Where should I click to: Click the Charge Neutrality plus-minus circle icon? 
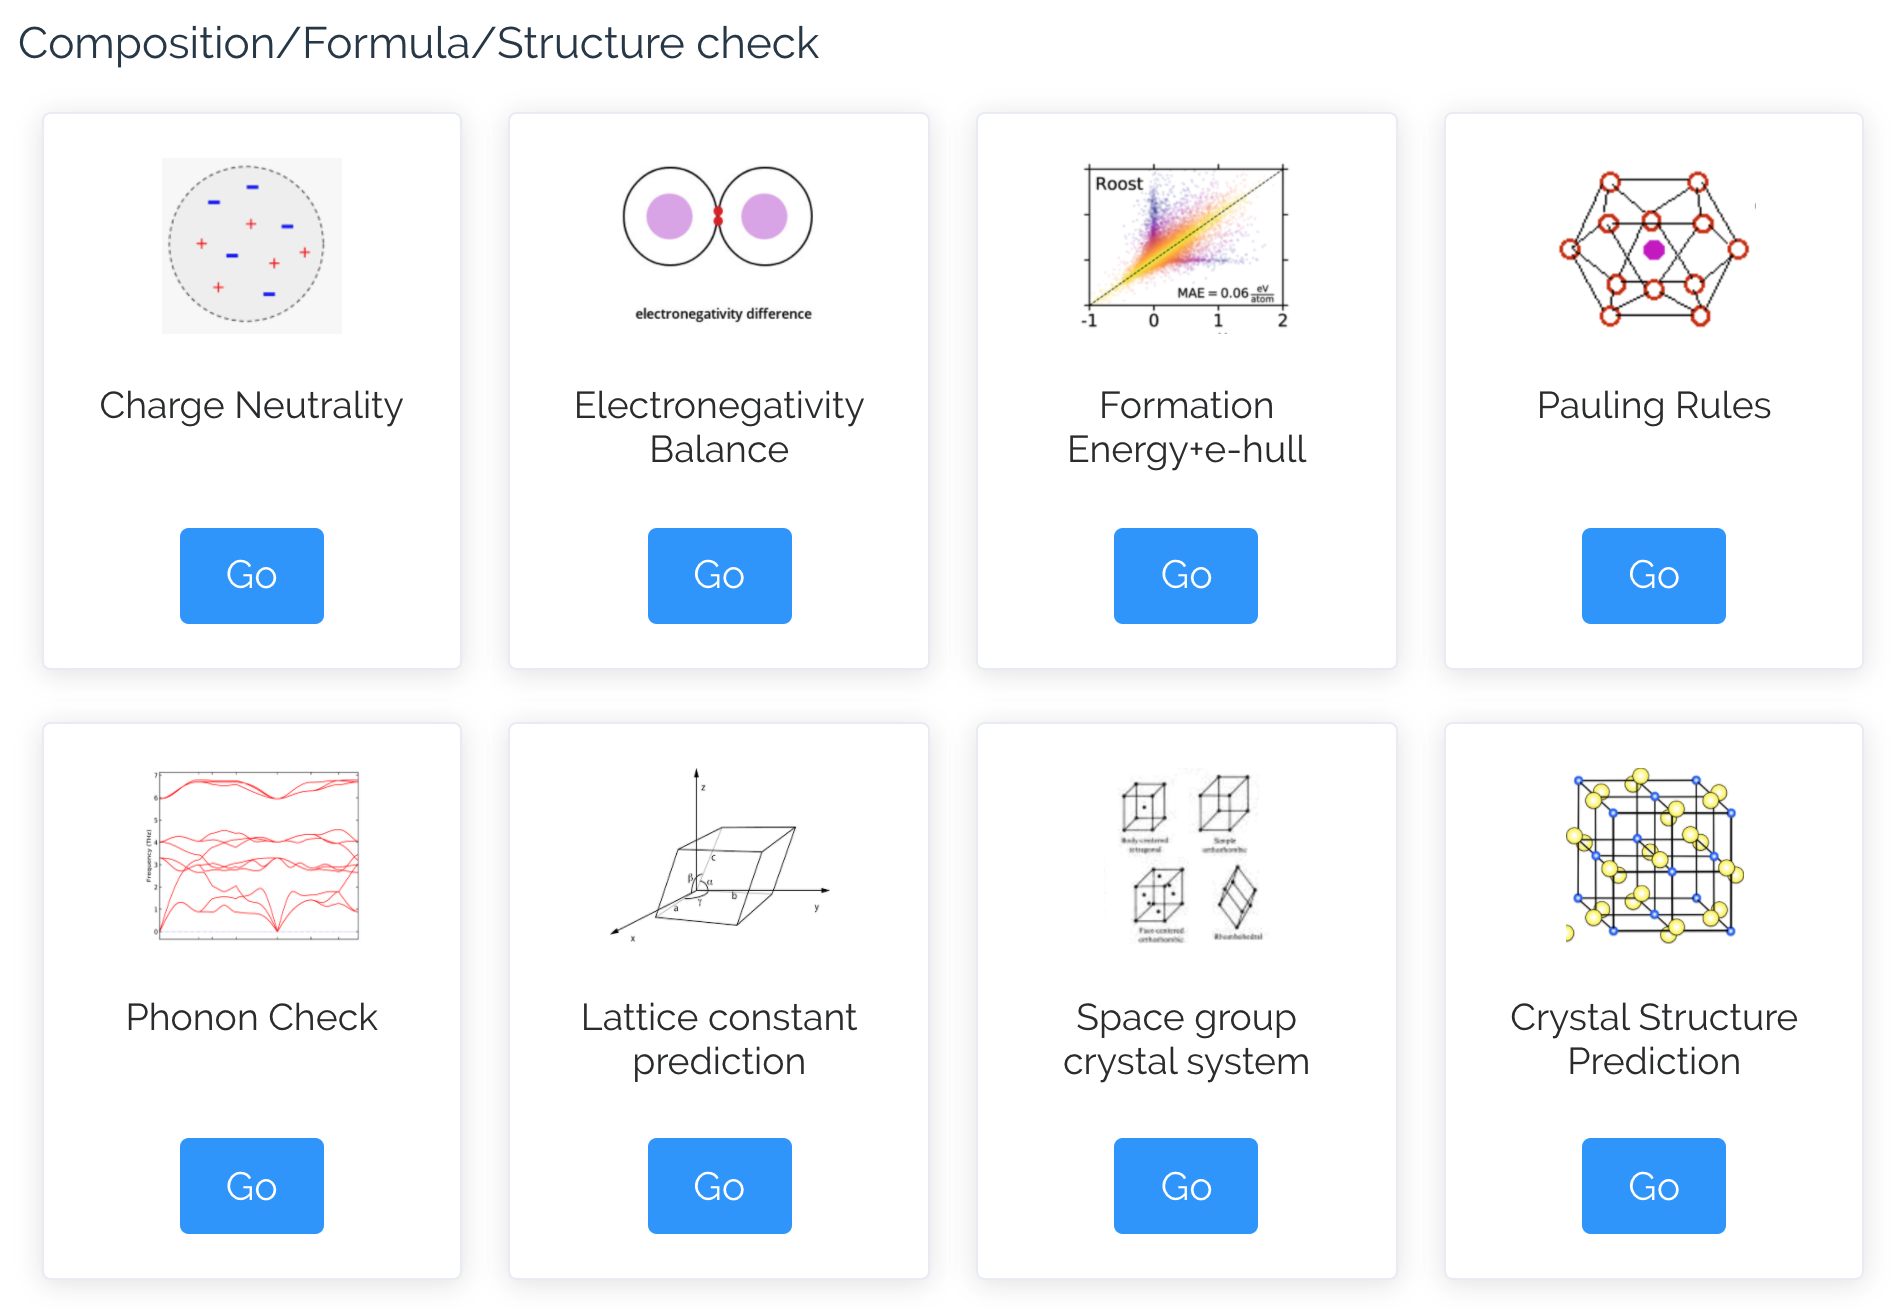click(251, 245)
